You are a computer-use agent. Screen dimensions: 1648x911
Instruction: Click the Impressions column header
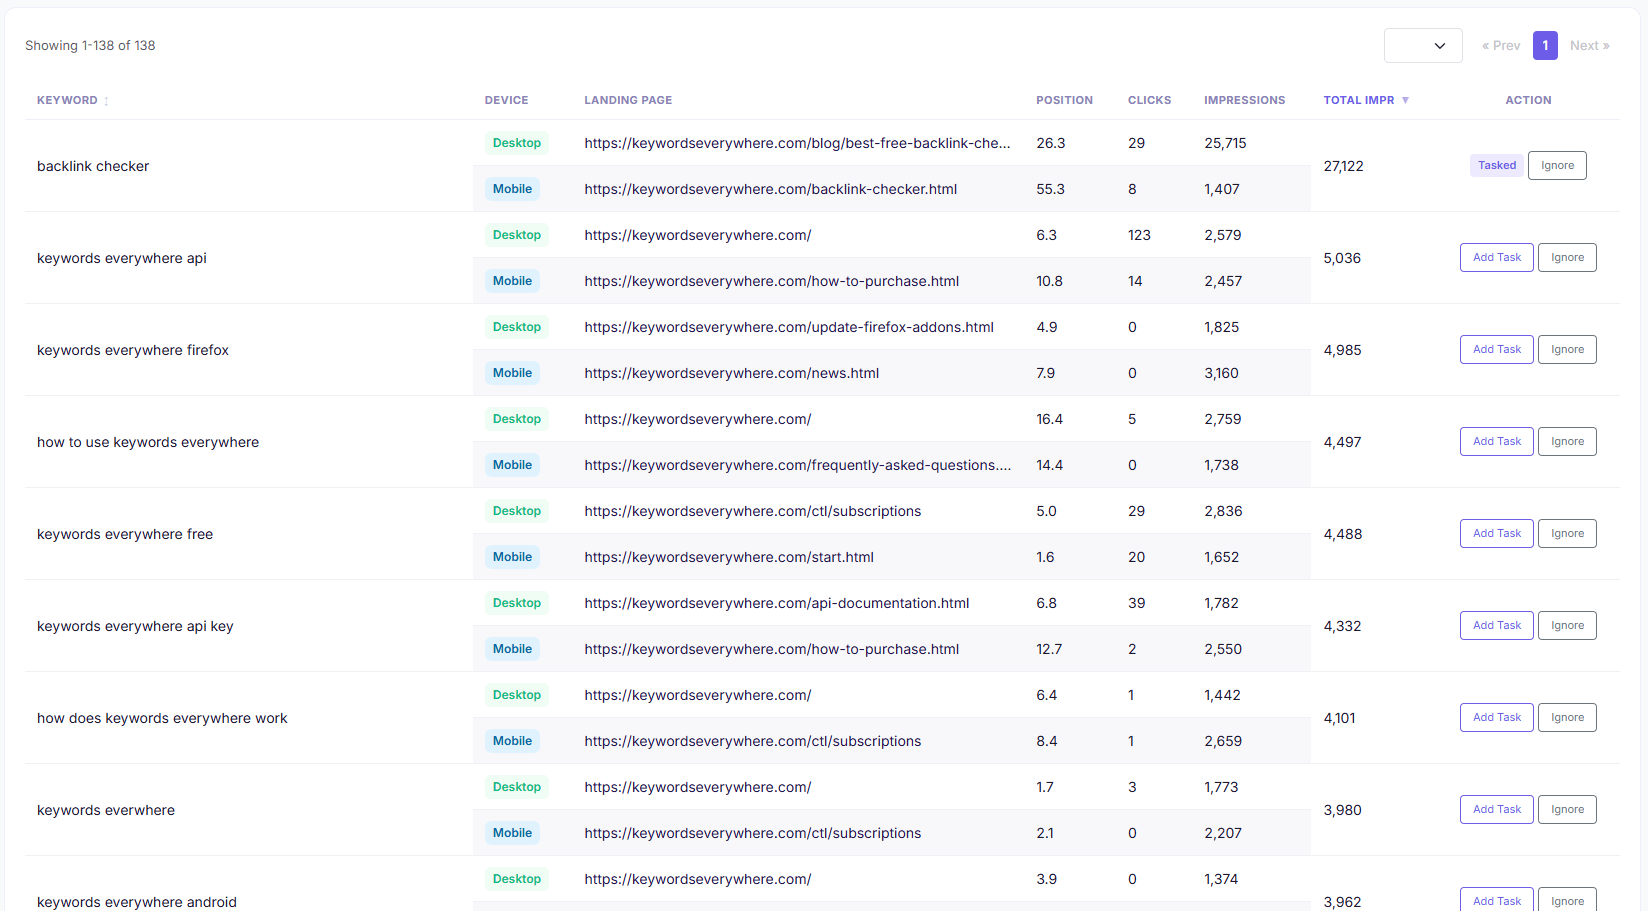tap(1244, 100)
